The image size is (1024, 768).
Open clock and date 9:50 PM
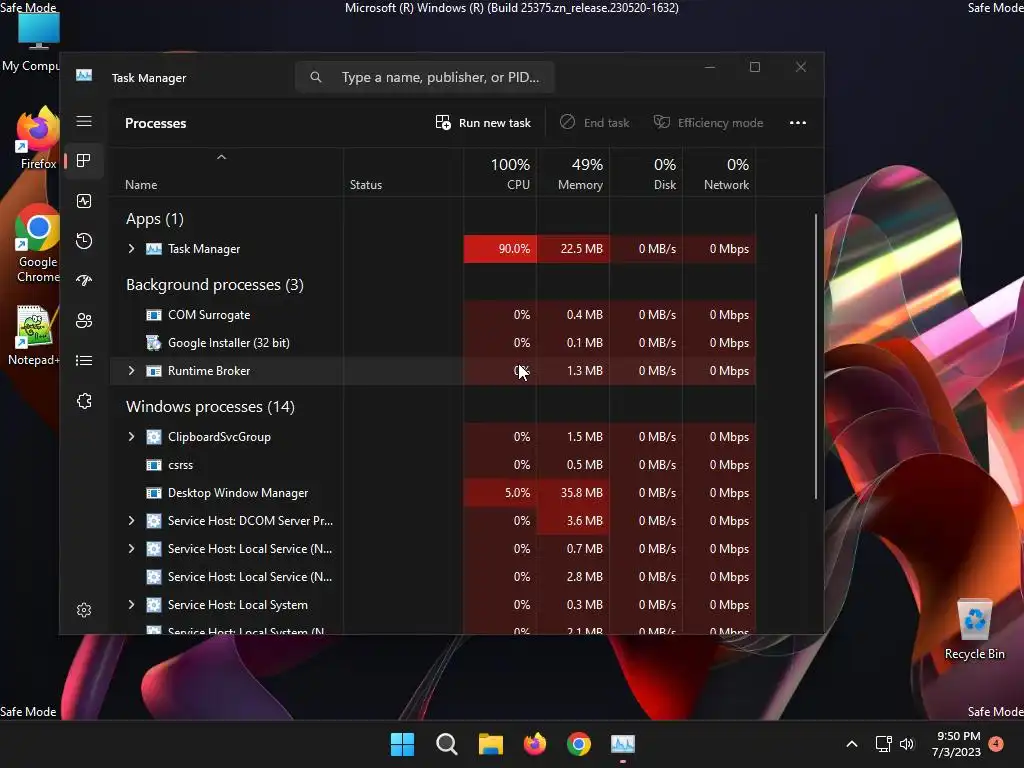(x=957, y=744)
